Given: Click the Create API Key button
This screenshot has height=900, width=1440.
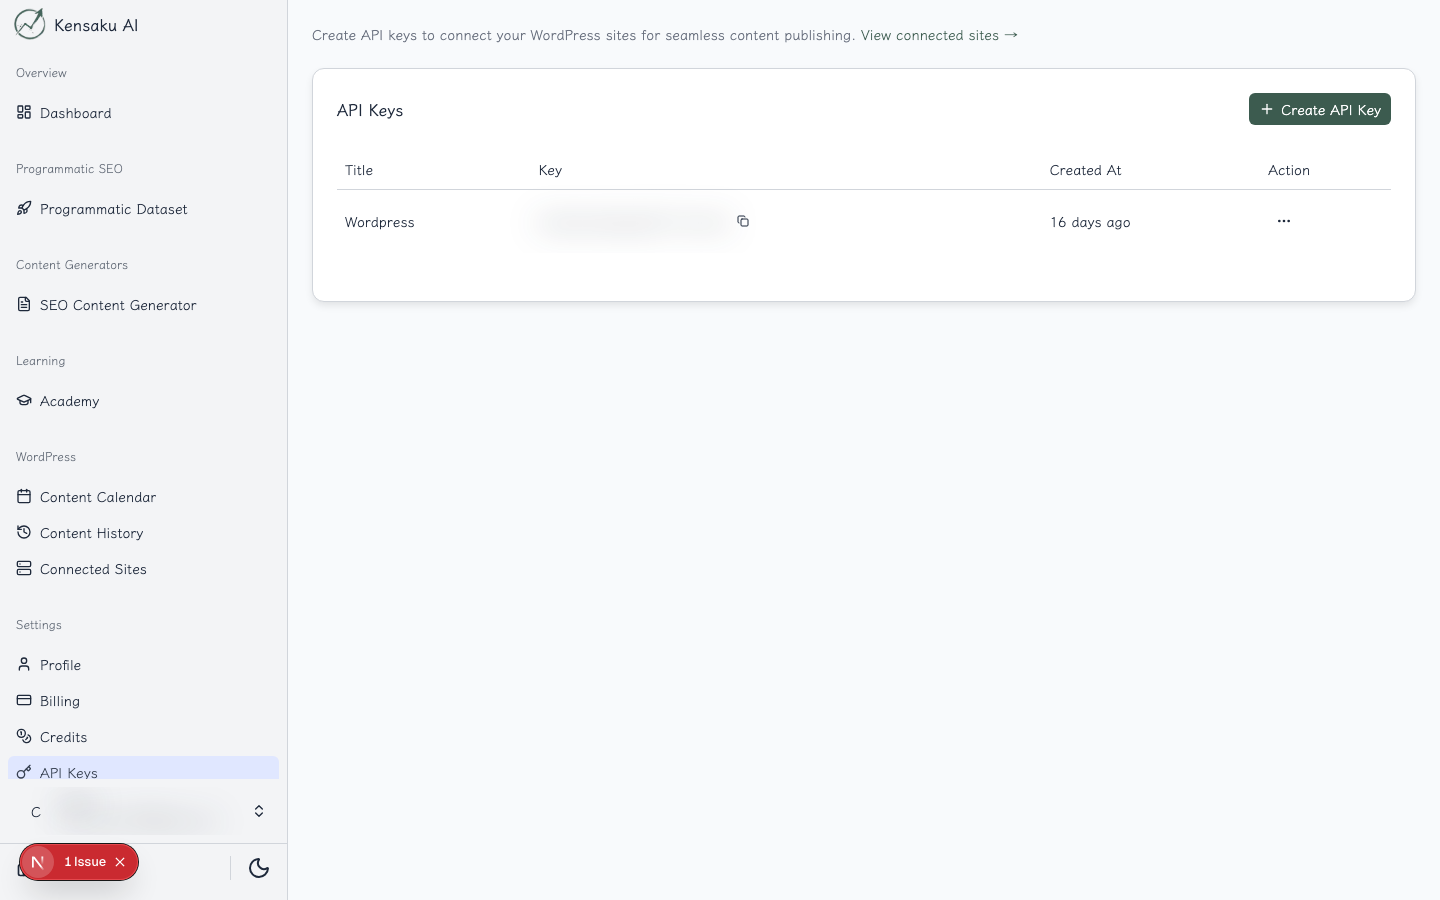Looking at the screenshot, I should coord(1320,109).
